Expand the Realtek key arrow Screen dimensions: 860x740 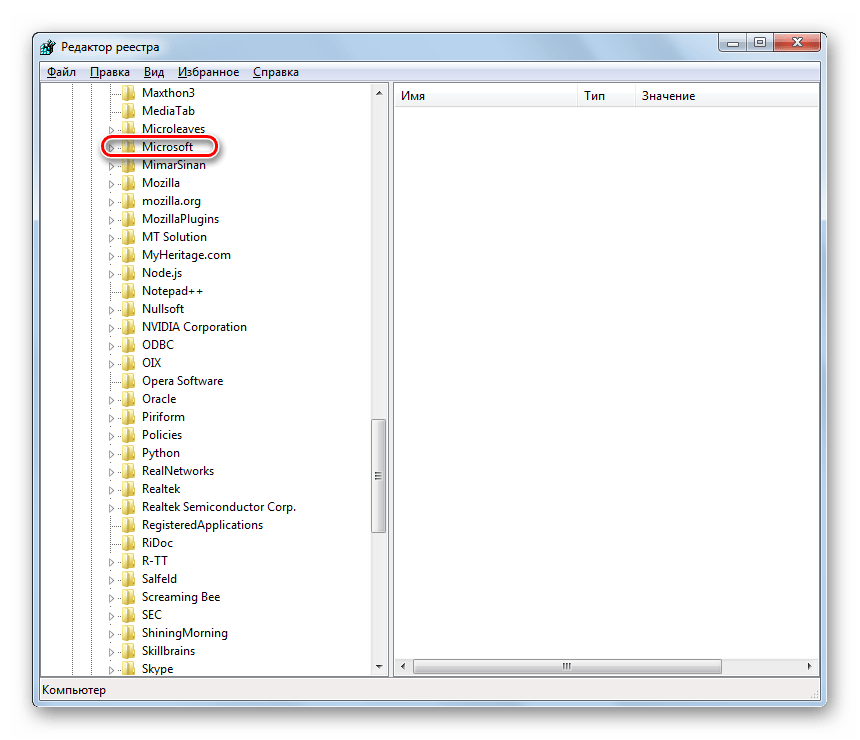point(111,490)
